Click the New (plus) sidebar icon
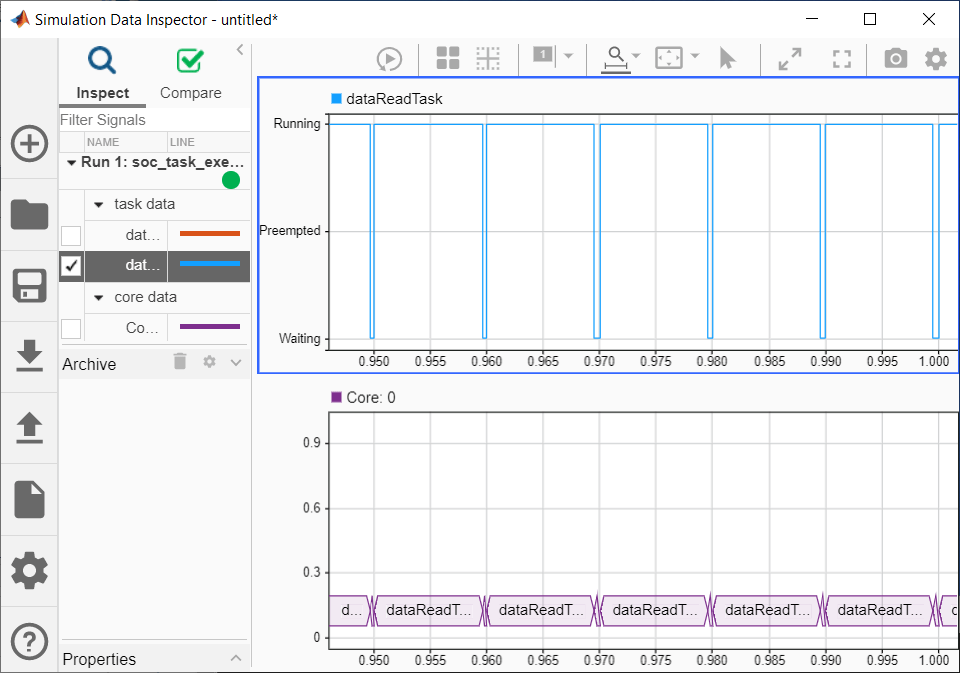This screenshot has height=673, width=960. tap(29, 144)
